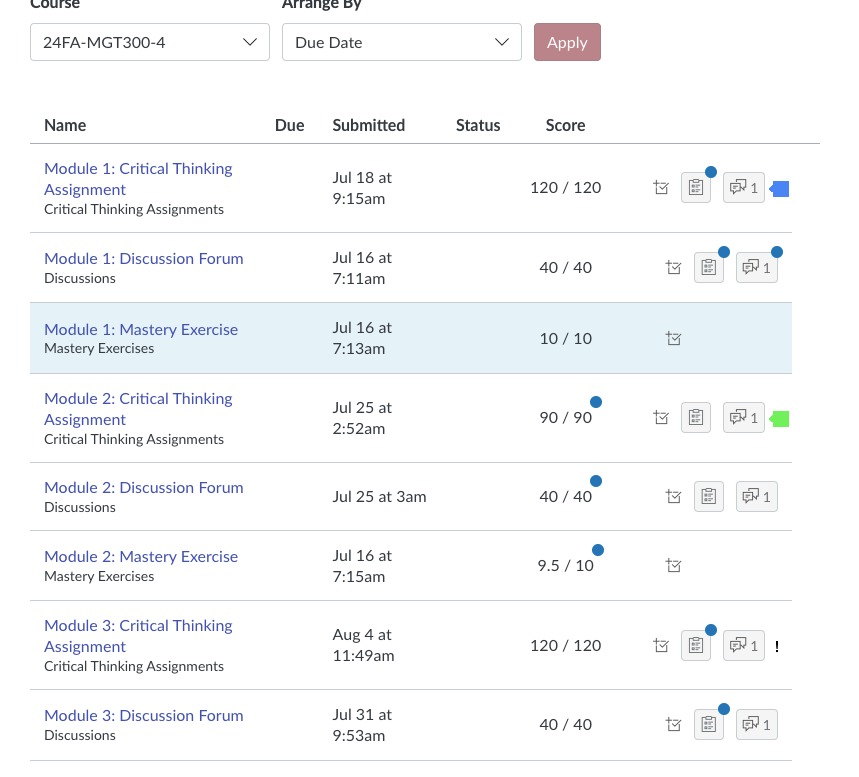Click blue tag on Module 1 Critical Thinking row
Screen dimensions: 859x777
[x=780, y=188]
